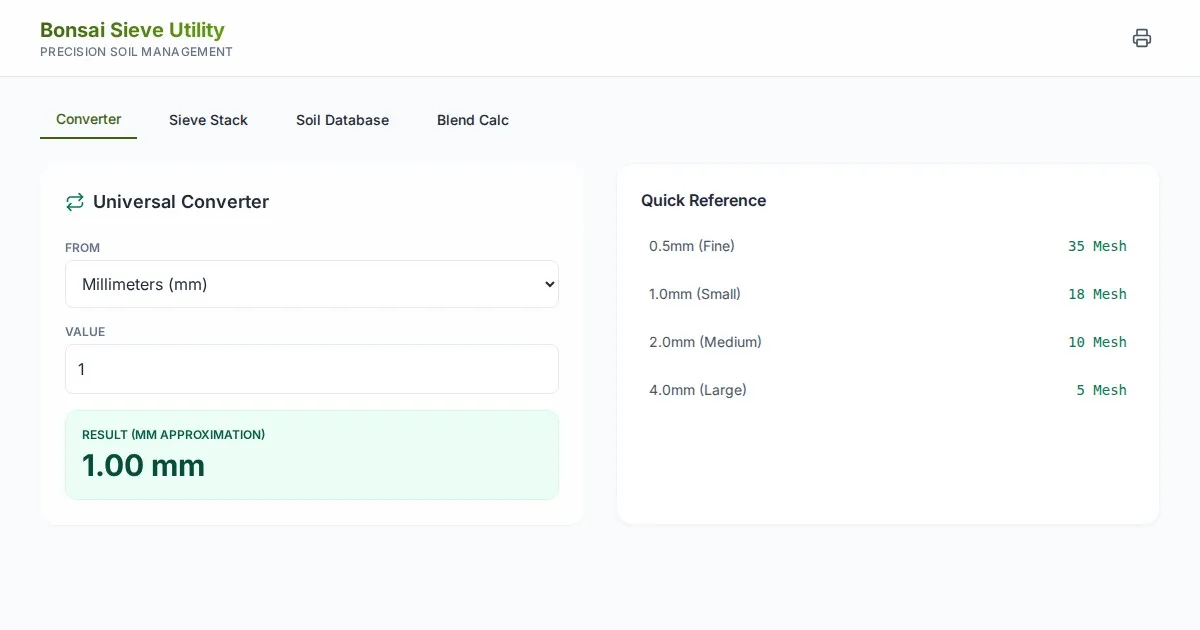Expand the From unit dropdown
Image resolution: width=1200 pixels, height=630 pixels.
pos(311,284)
